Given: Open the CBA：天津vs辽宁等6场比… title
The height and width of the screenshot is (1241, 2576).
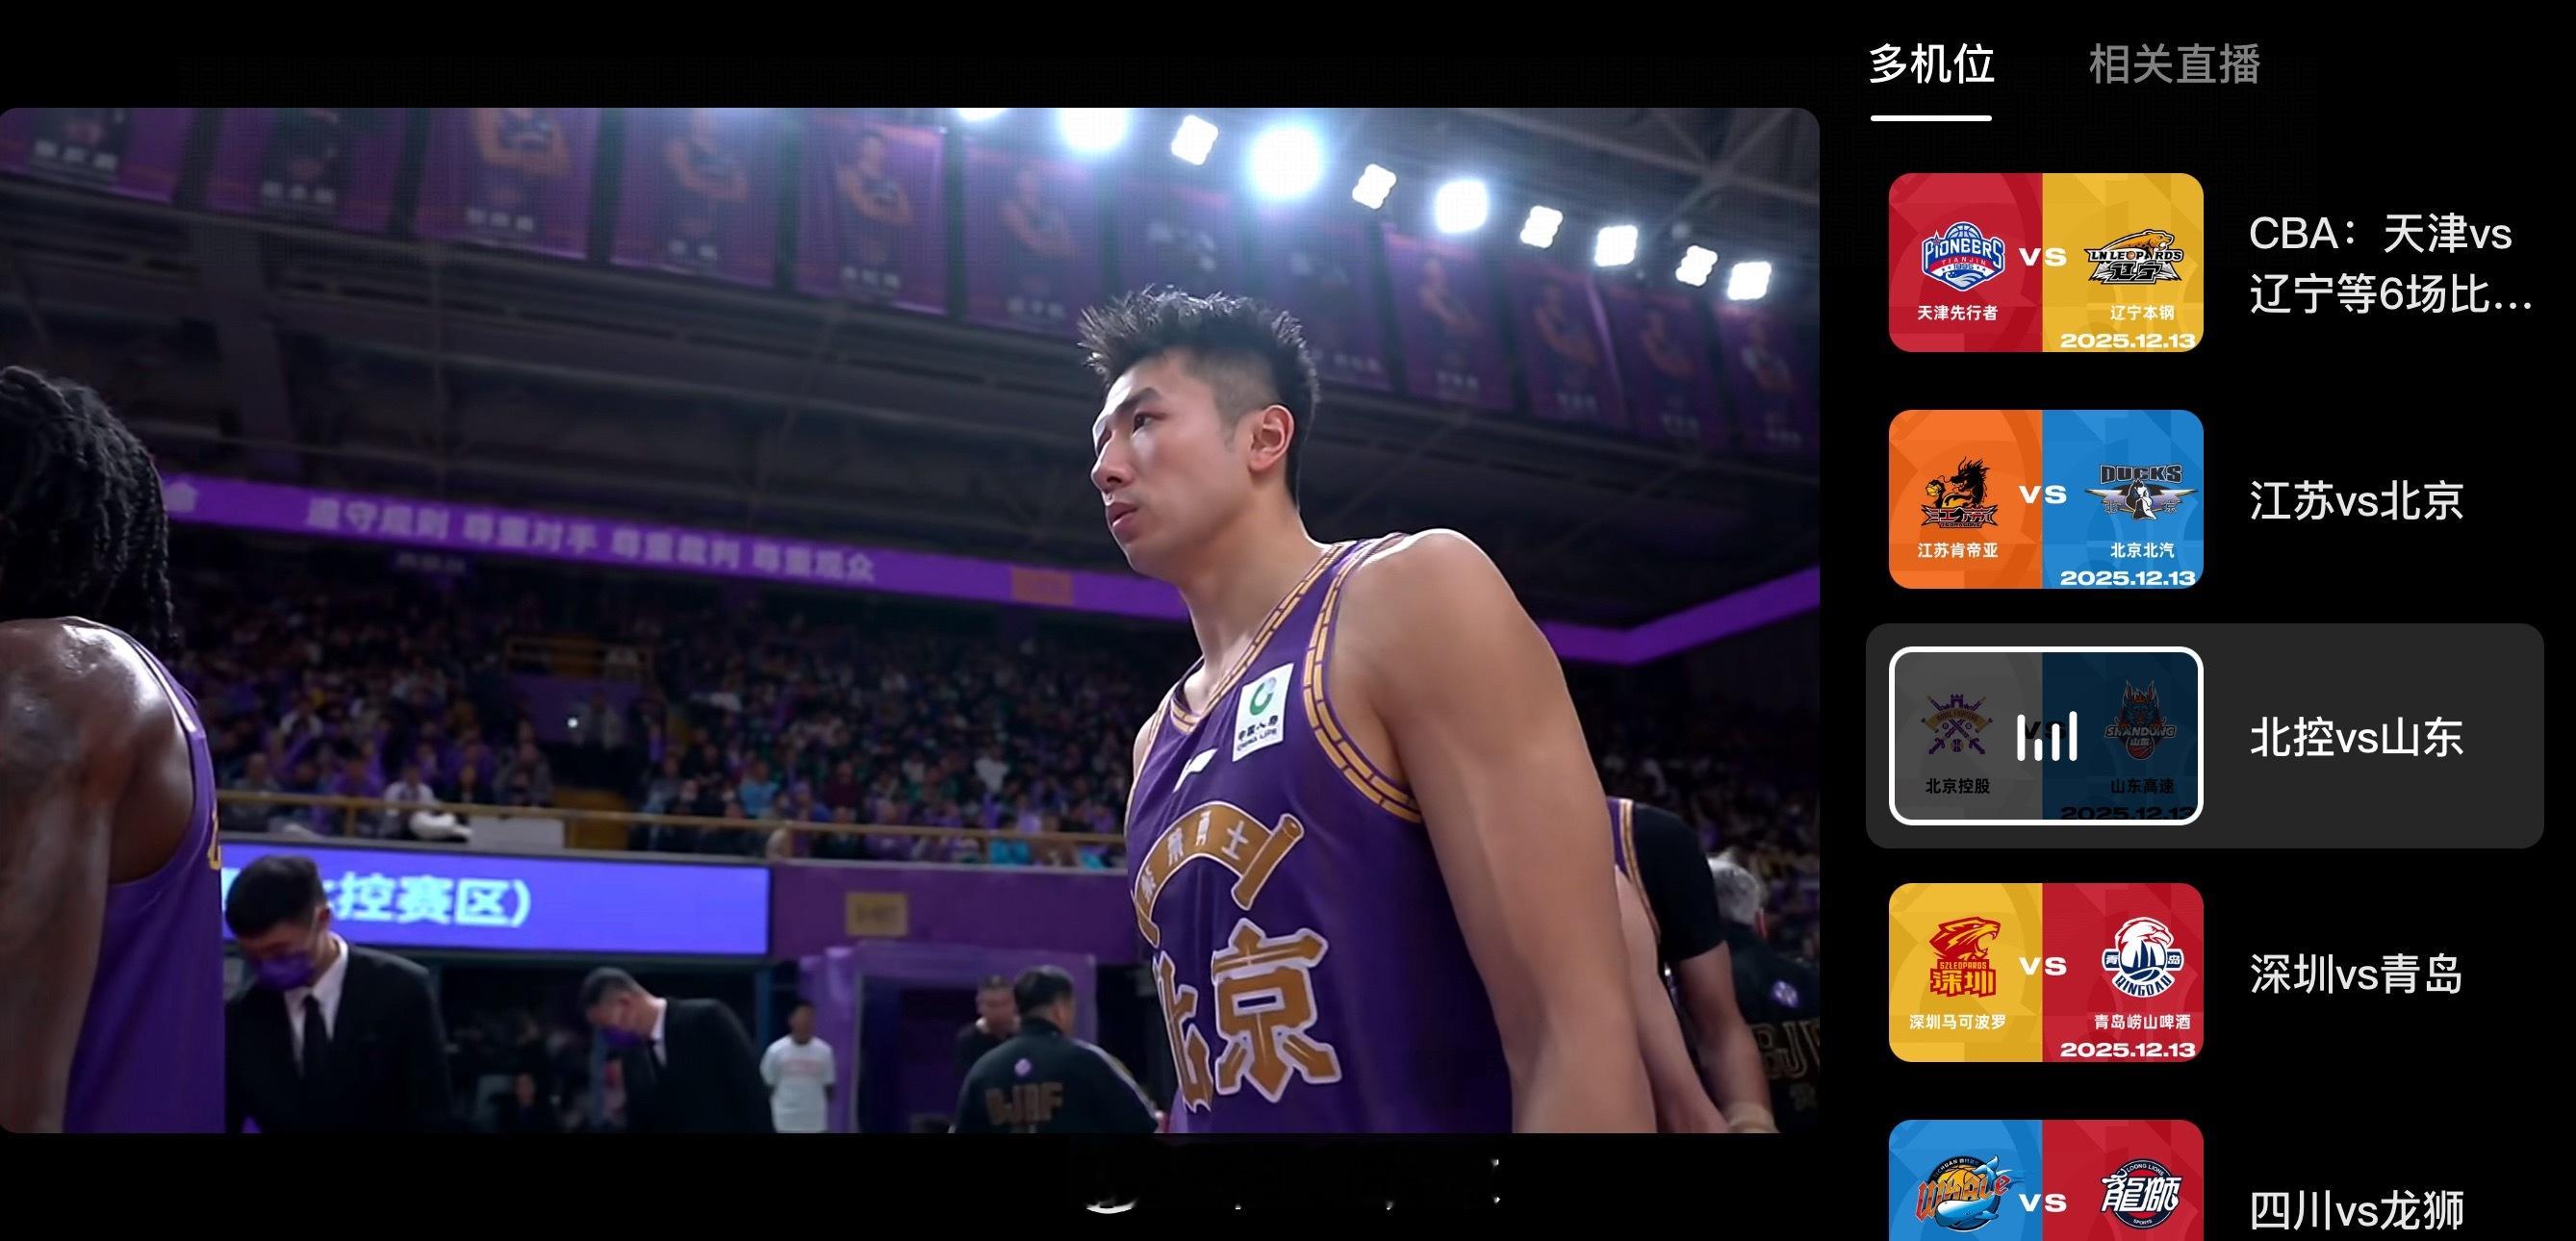Looking at the screenshot, I should [2388, 264].
